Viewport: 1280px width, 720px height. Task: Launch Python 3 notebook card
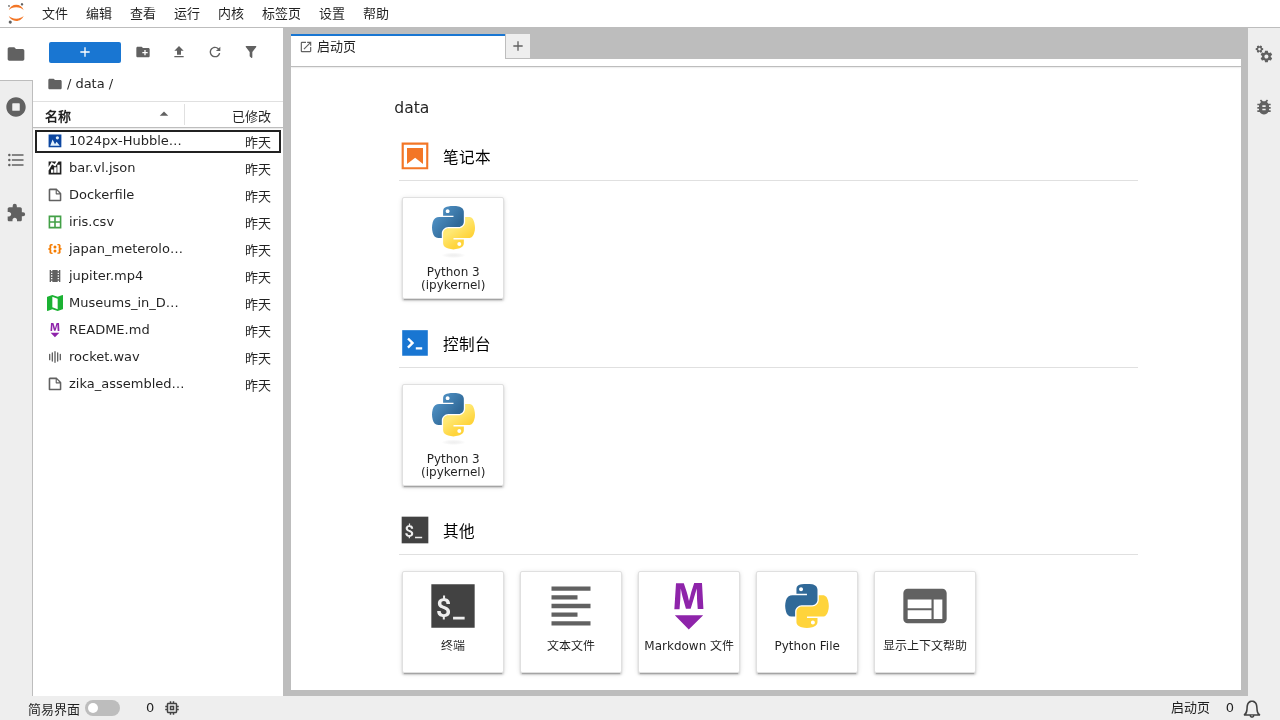[x=453, y=248]
